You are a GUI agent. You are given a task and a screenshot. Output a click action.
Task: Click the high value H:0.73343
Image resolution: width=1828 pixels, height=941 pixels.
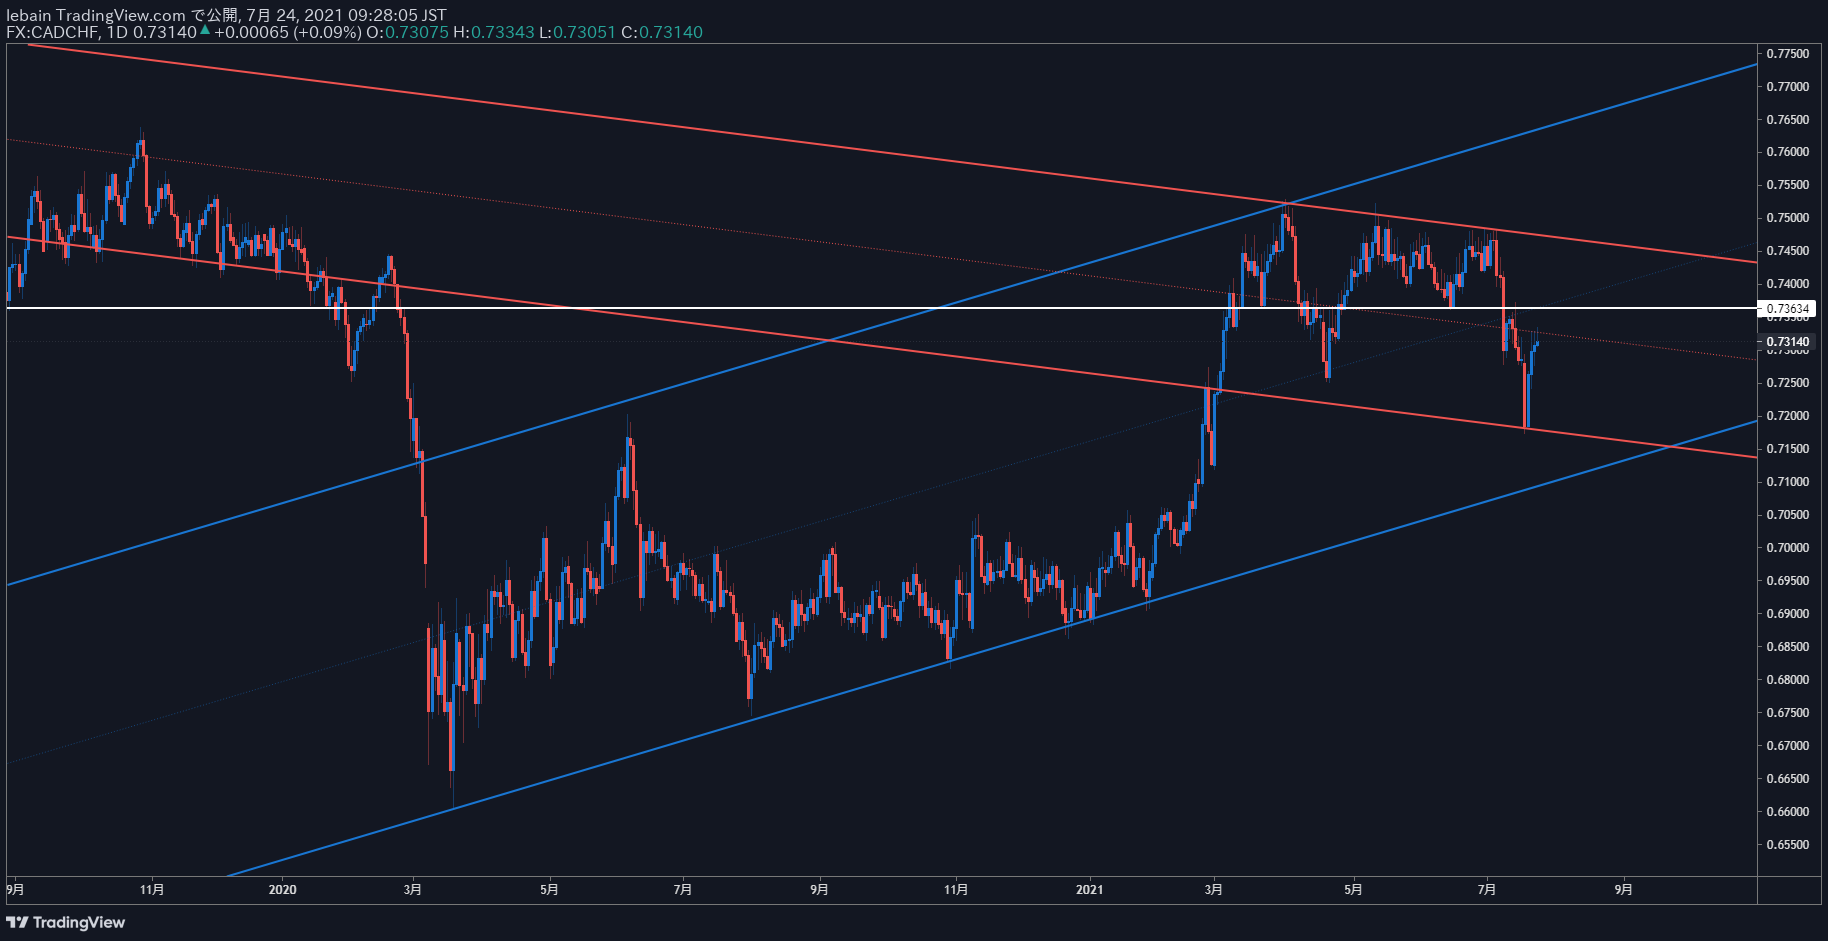click(494, 32)
